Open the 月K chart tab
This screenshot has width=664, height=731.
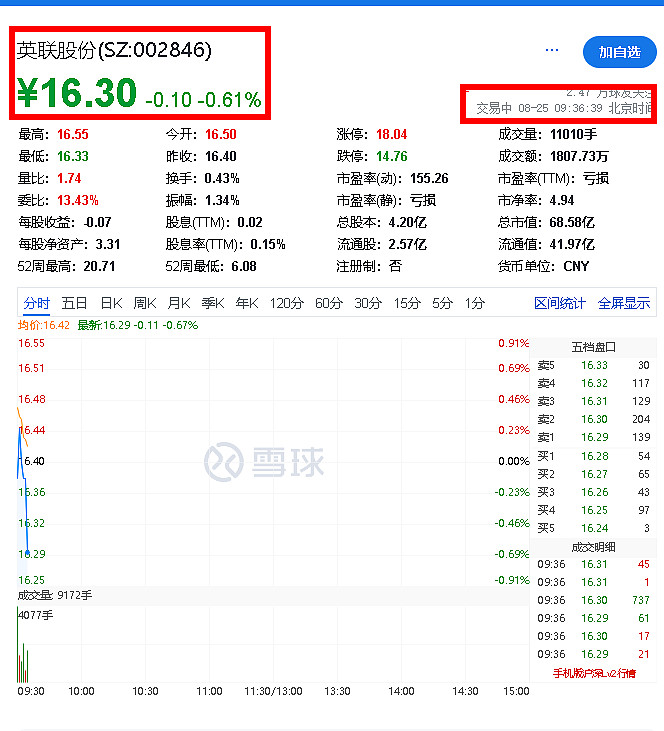pos(179,303)
